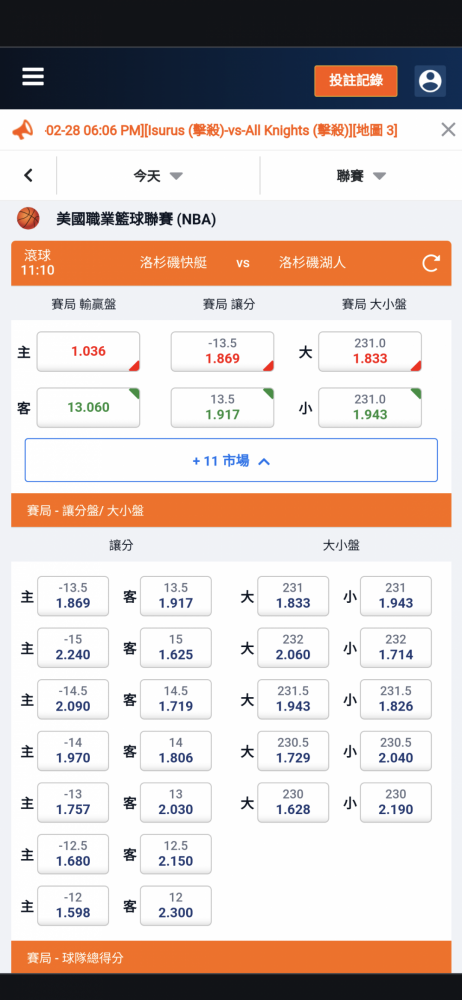Dismiss the announcement ticker bar
The width and height of the screenshot is (462, 1000).
click(448, 130)
